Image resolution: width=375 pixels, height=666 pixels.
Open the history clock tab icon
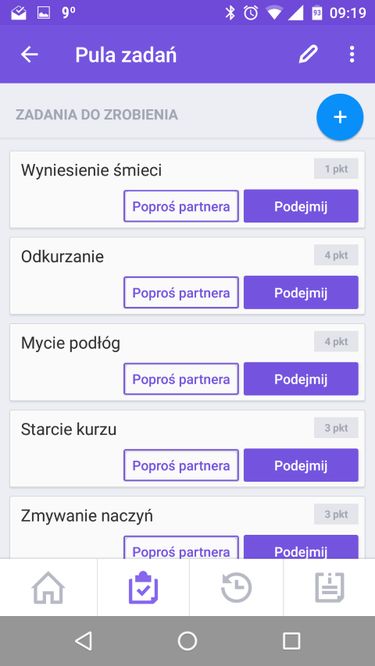tap(237, 588)
